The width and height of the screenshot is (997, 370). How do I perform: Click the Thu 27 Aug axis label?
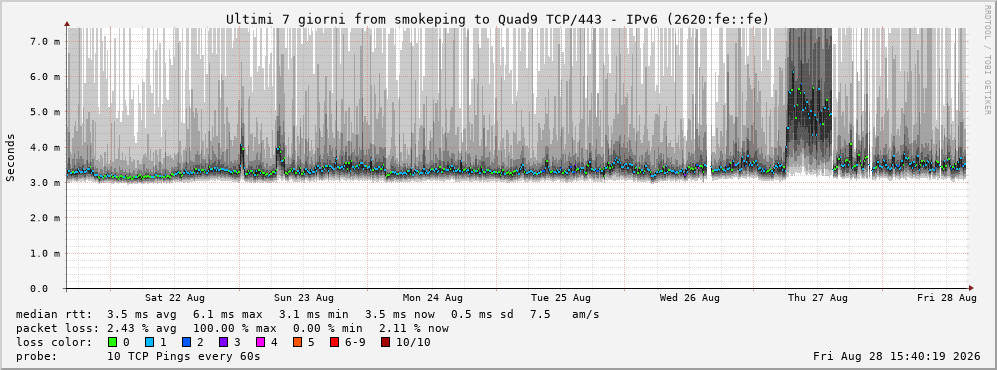(x=818, y=298)
